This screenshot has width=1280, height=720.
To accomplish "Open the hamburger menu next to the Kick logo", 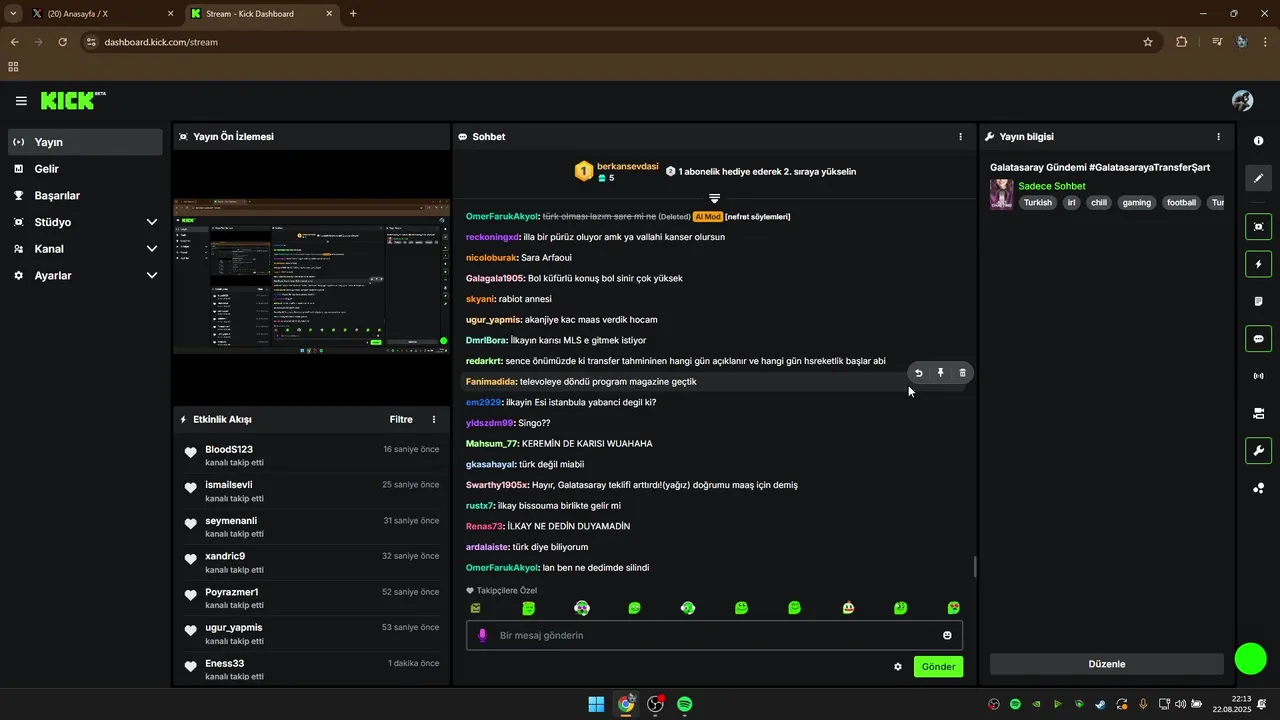I will [x=21, y=101].
